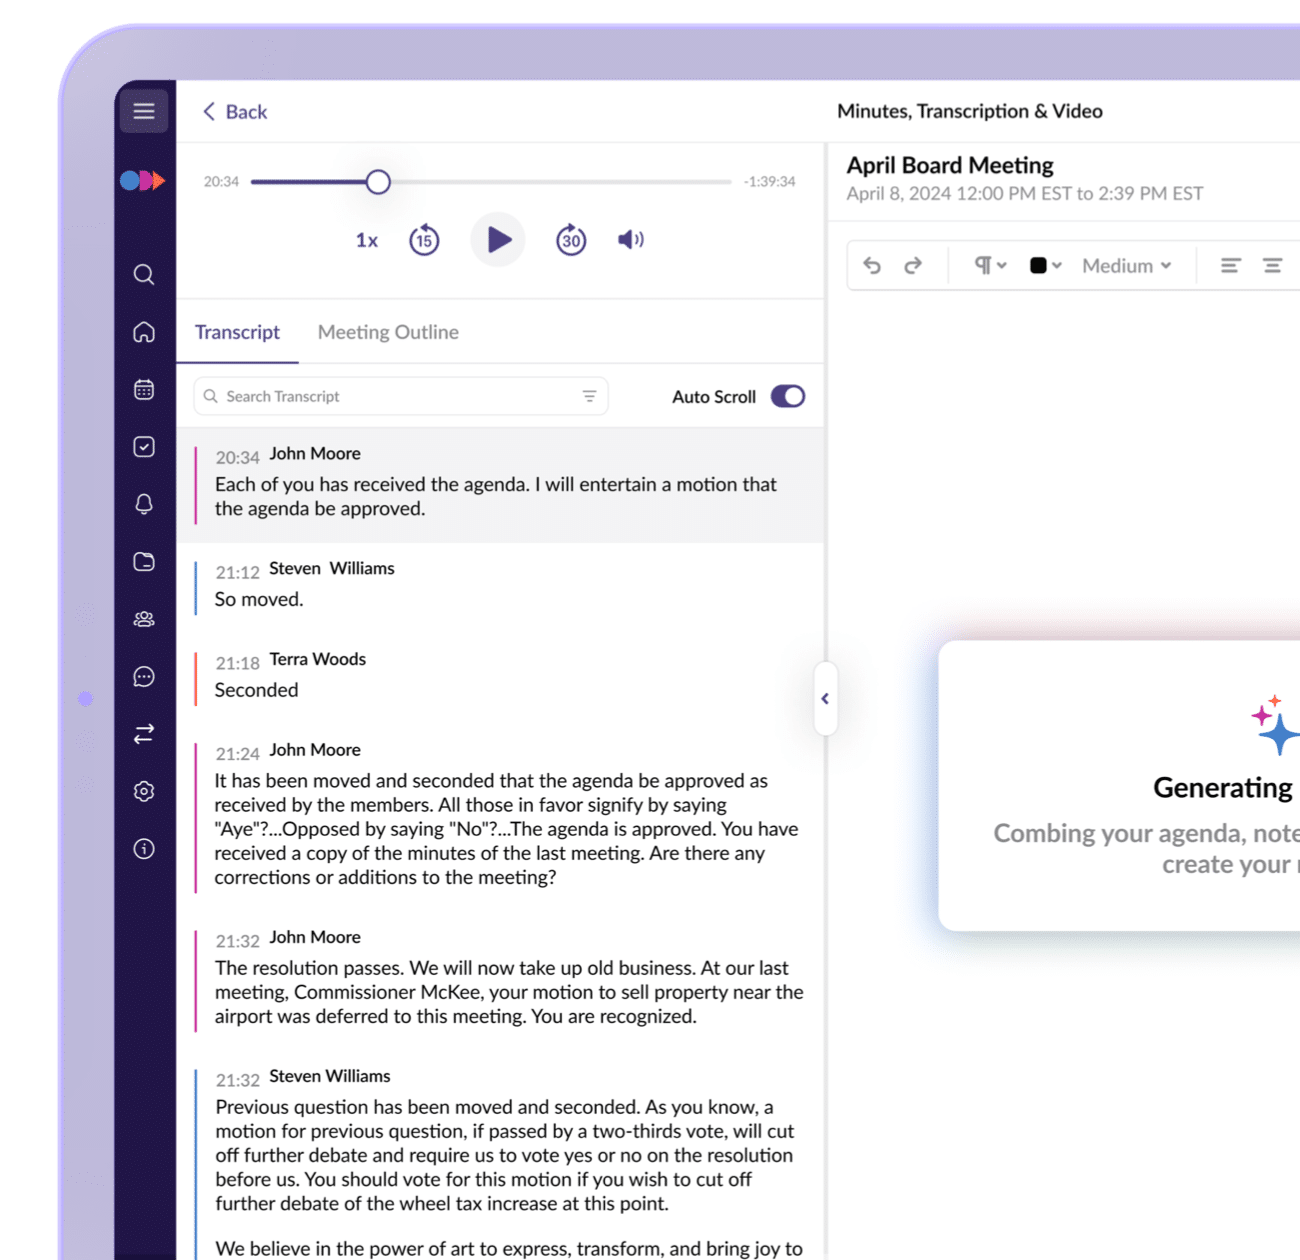Open the chat panel in the sidebar
This screenshot has width=1300, height=1260.
tap(144, 677)
